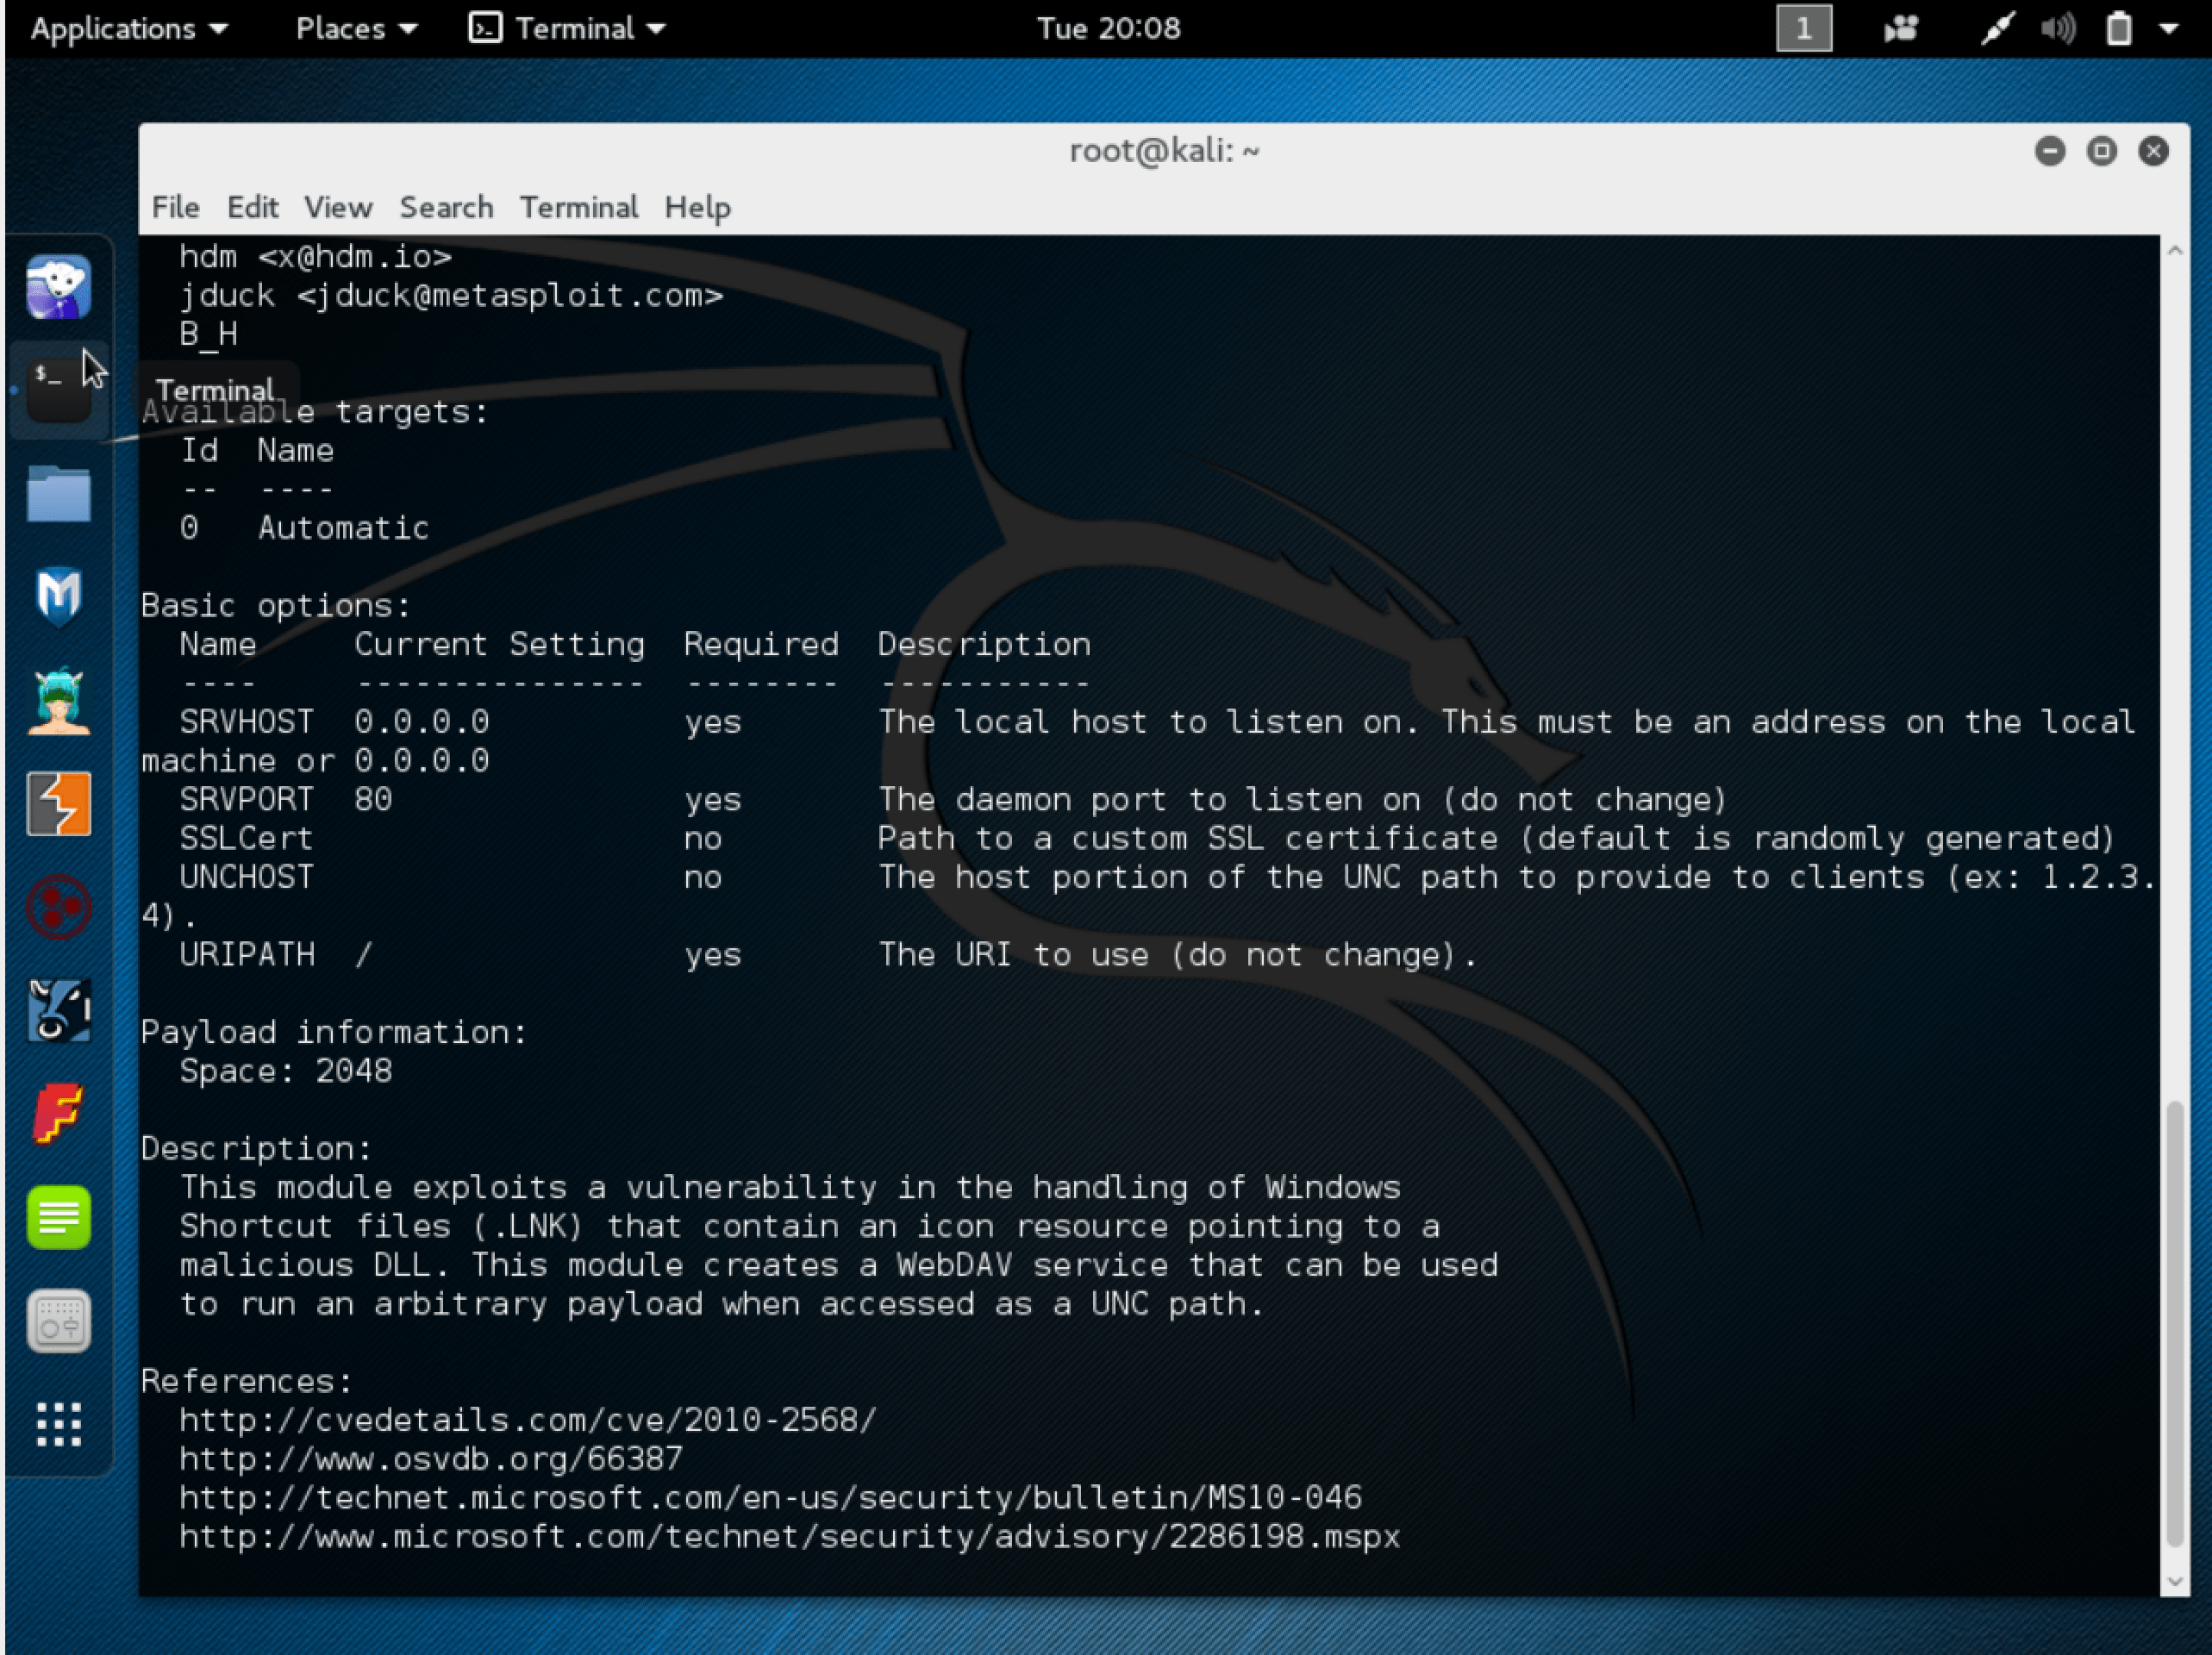Open the MS10-046 technet bulletin link

[770, 1497]
